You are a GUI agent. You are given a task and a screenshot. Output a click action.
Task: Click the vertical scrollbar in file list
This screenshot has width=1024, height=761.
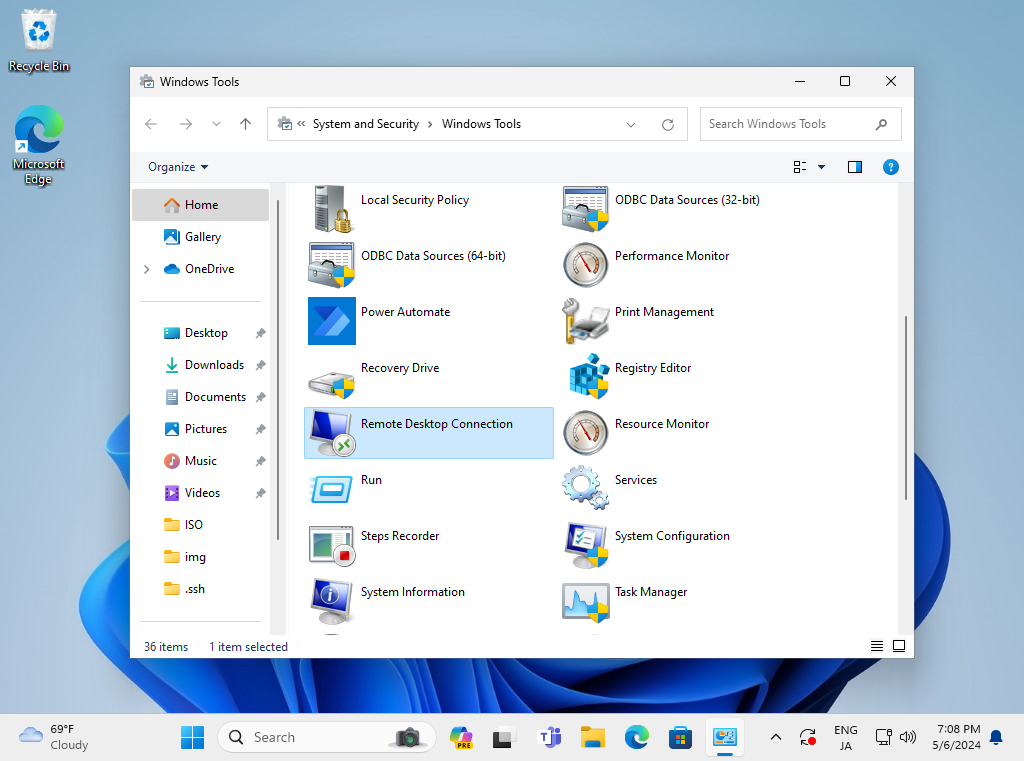(906, 407)
